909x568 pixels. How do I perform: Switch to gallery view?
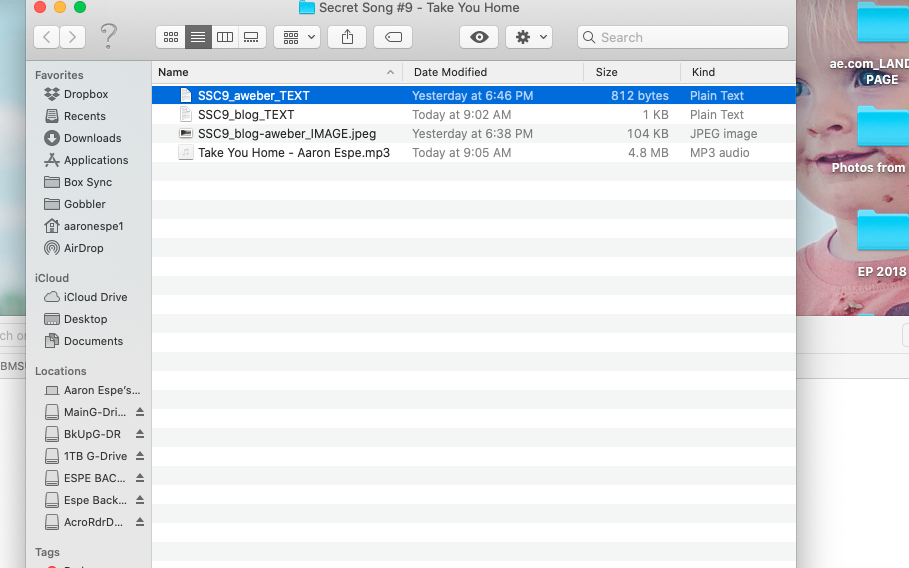[x=252, y=37]
